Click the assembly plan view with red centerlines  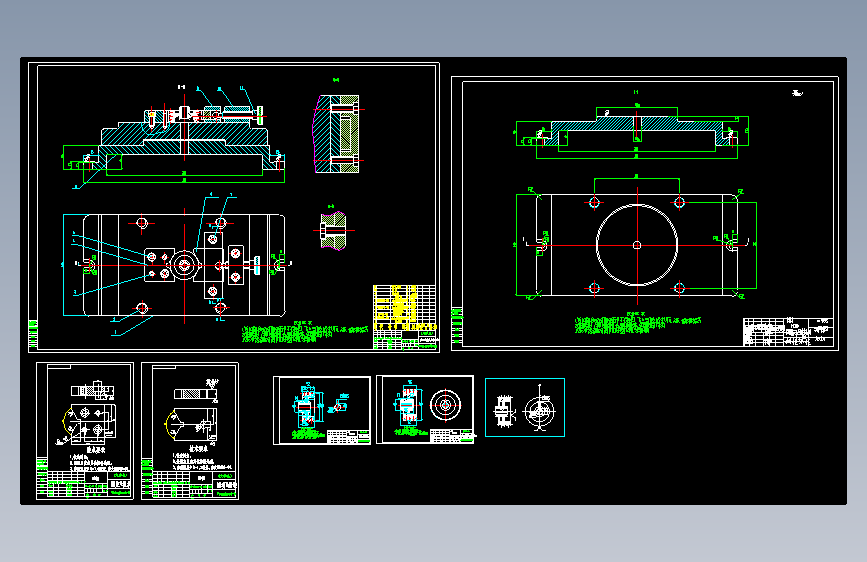[x=184, y=266]
